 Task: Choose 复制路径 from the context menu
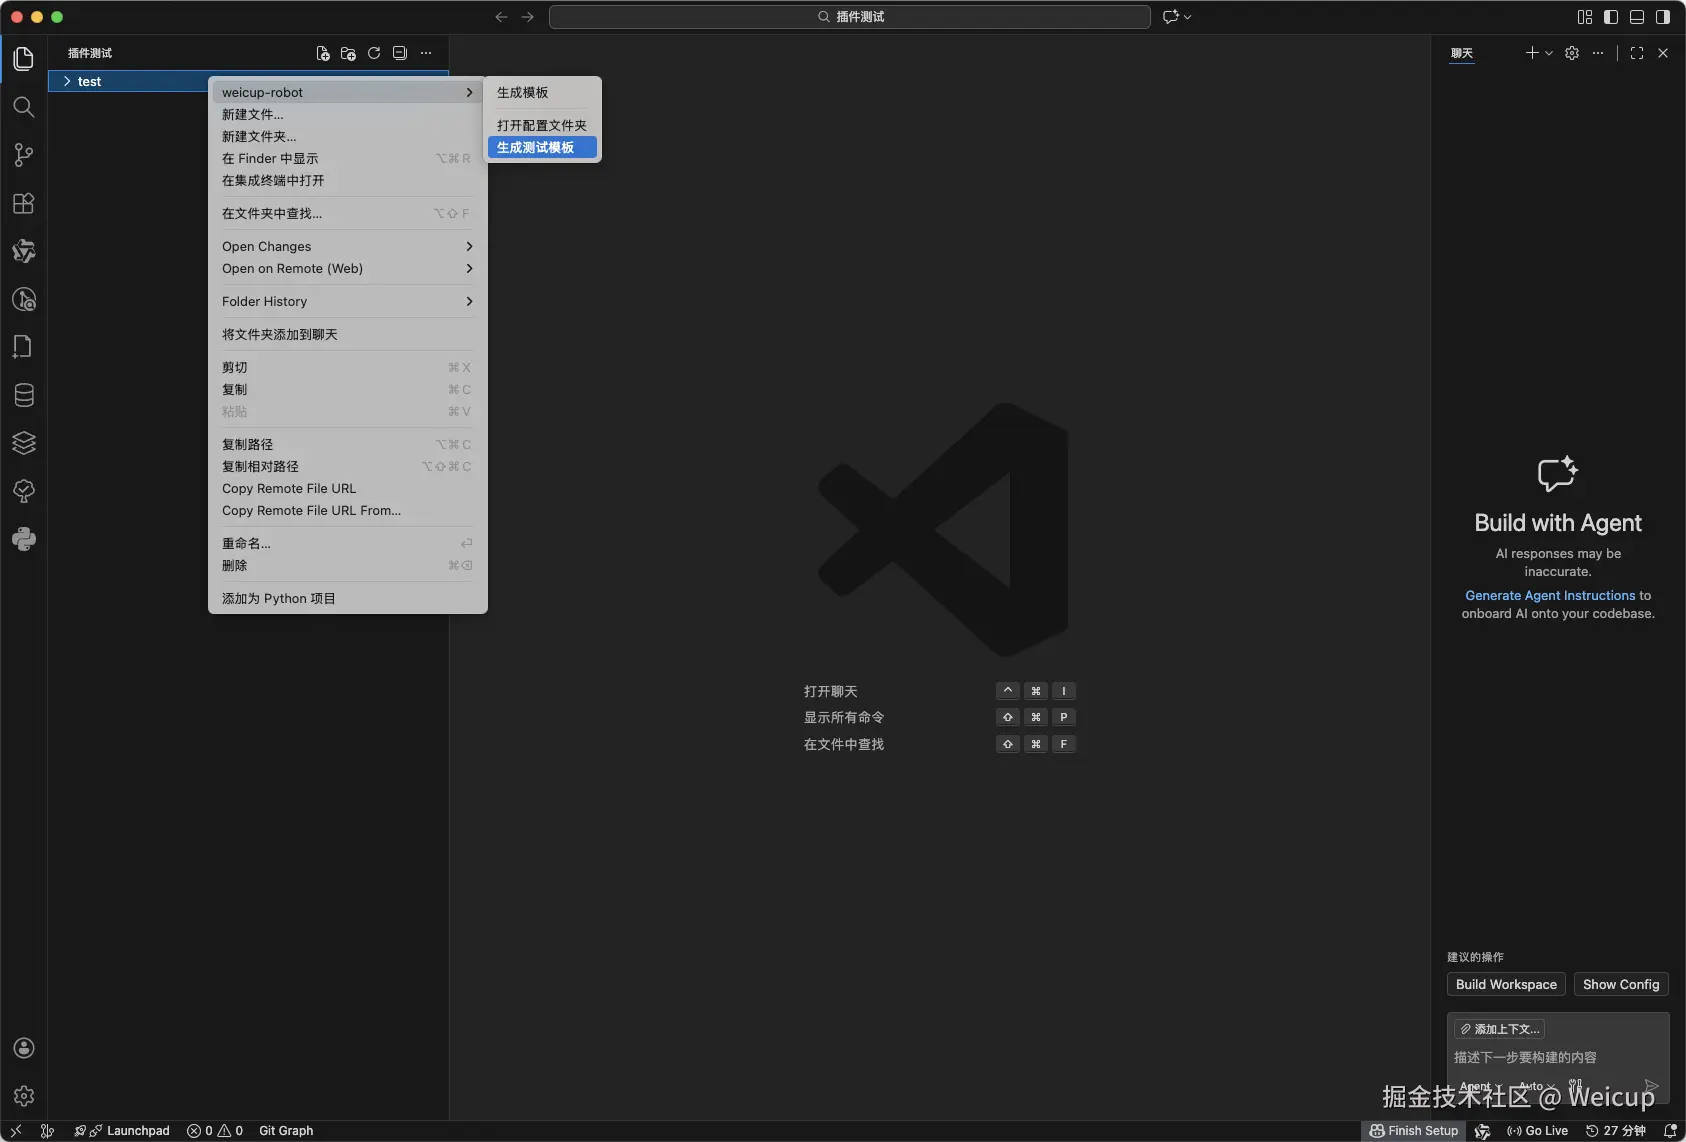(x=347, y=445)
